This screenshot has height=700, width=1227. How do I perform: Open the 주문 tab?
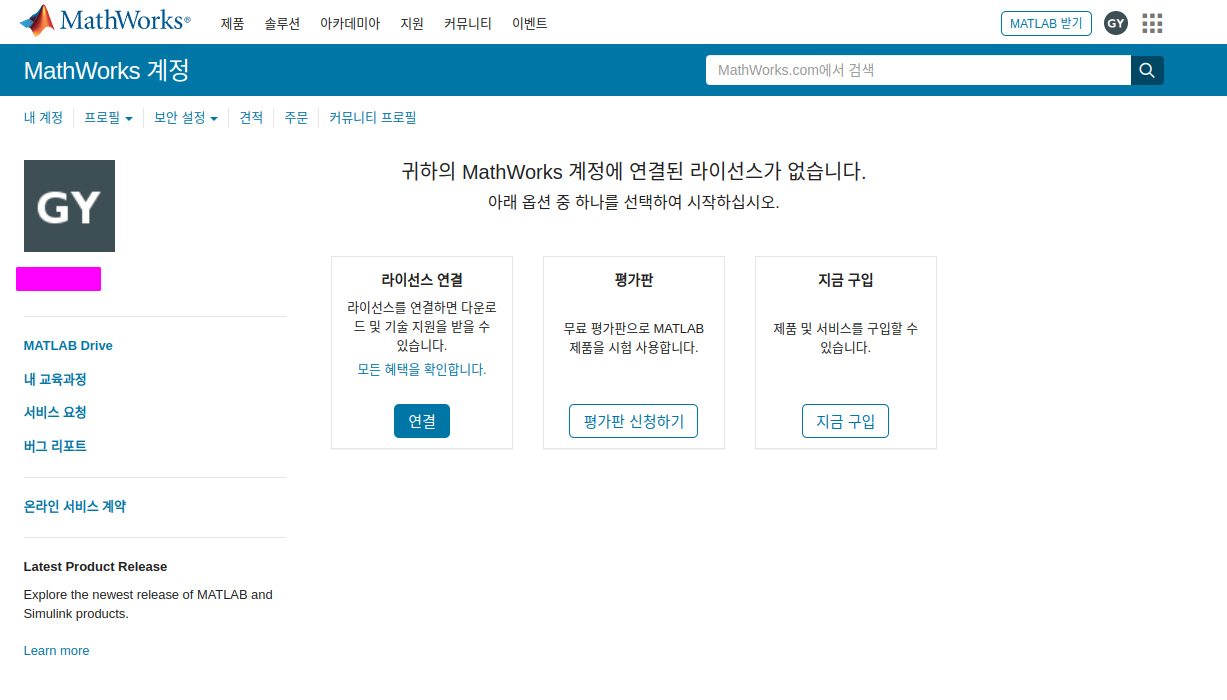coord(296,118)
